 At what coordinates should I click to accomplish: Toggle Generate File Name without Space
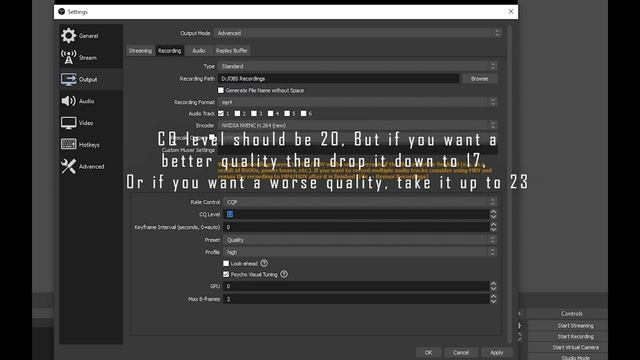click(x=221, y=90)
